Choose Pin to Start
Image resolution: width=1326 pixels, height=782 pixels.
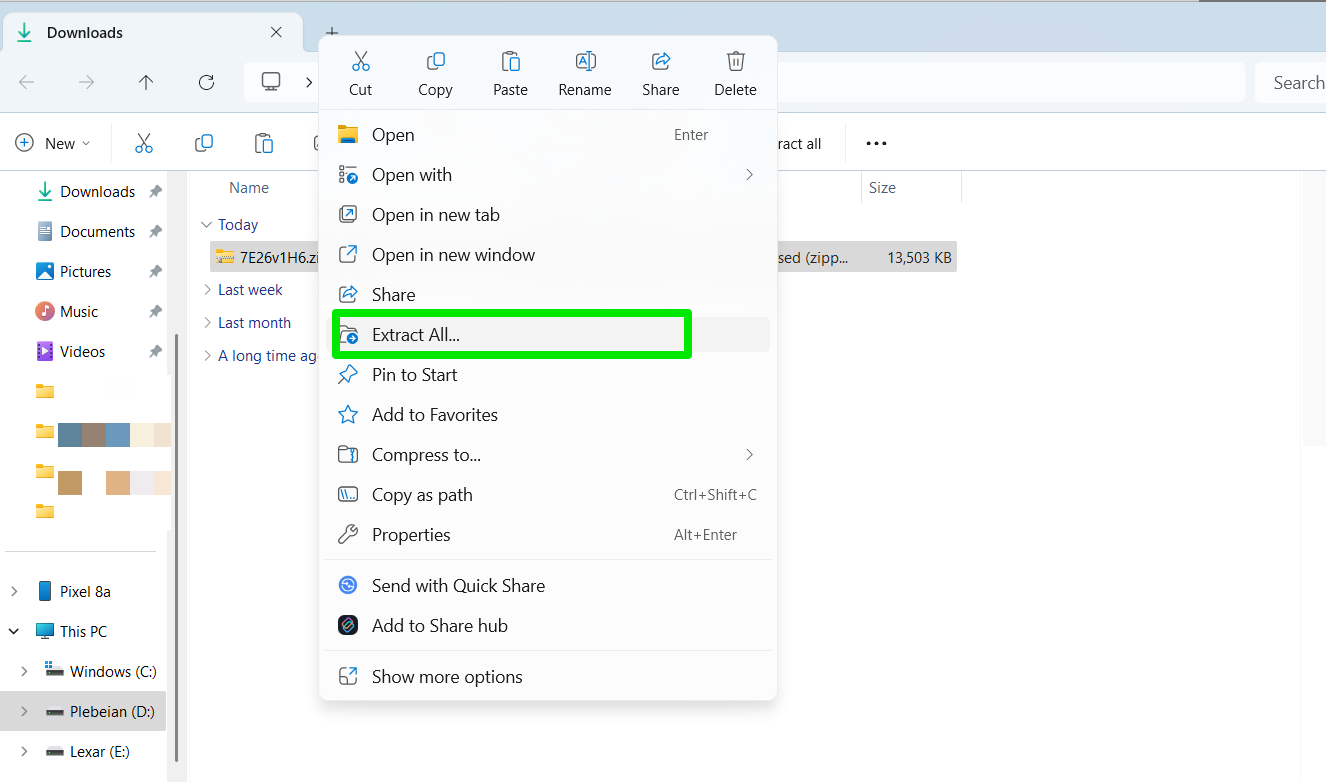pyautogui.click(x=548, y=375)
